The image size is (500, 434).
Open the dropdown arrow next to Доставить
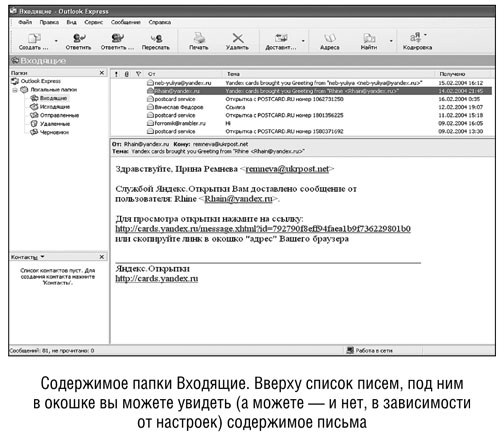(303, 41)
